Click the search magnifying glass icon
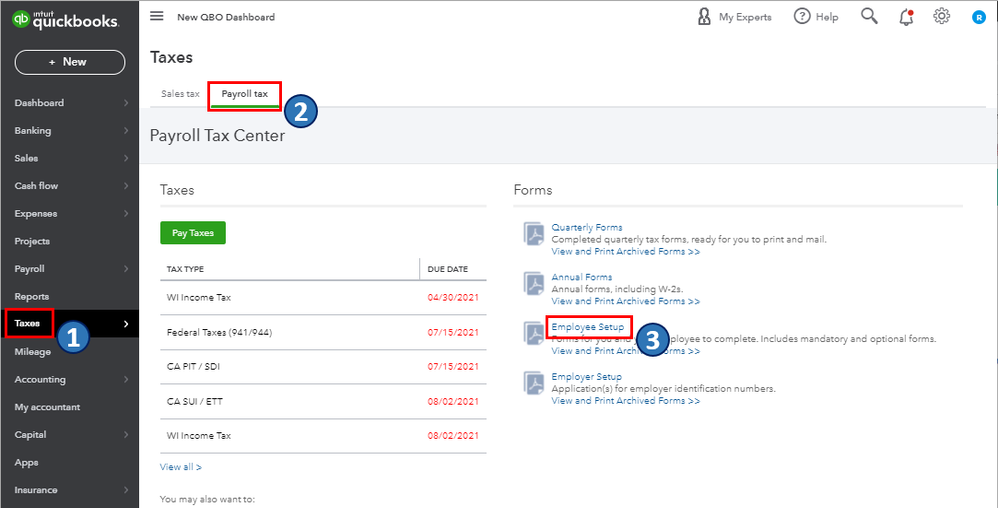Screen dimensions: 998x508 click(869, 16)
